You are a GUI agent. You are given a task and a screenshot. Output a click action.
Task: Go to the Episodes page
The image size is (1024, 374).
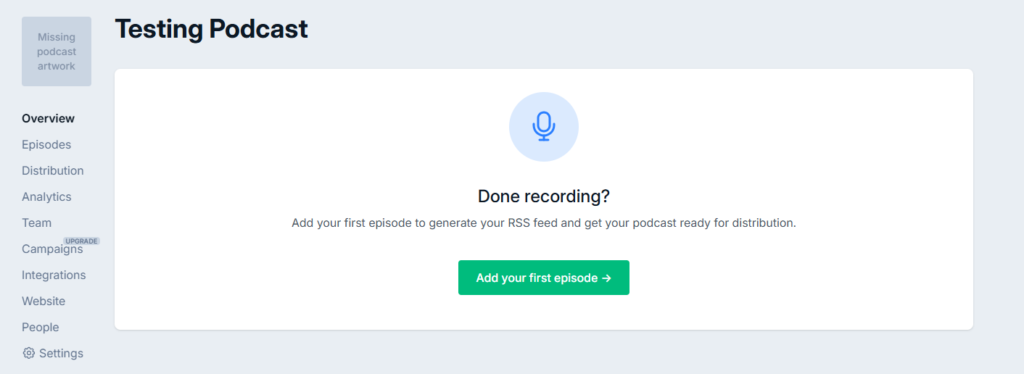coord(46,144)
